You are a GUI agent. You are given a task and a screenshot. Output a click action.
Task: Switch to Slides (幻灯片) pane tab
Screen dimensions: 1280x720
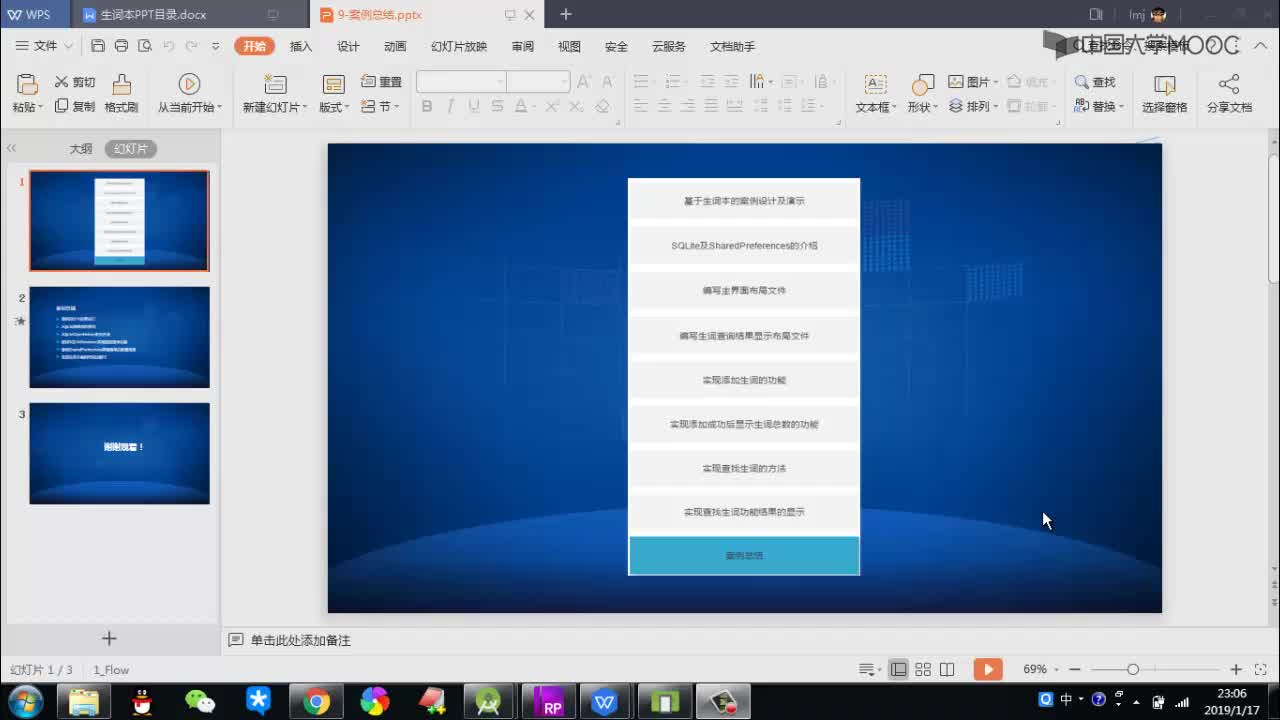[x=131, y=148]
